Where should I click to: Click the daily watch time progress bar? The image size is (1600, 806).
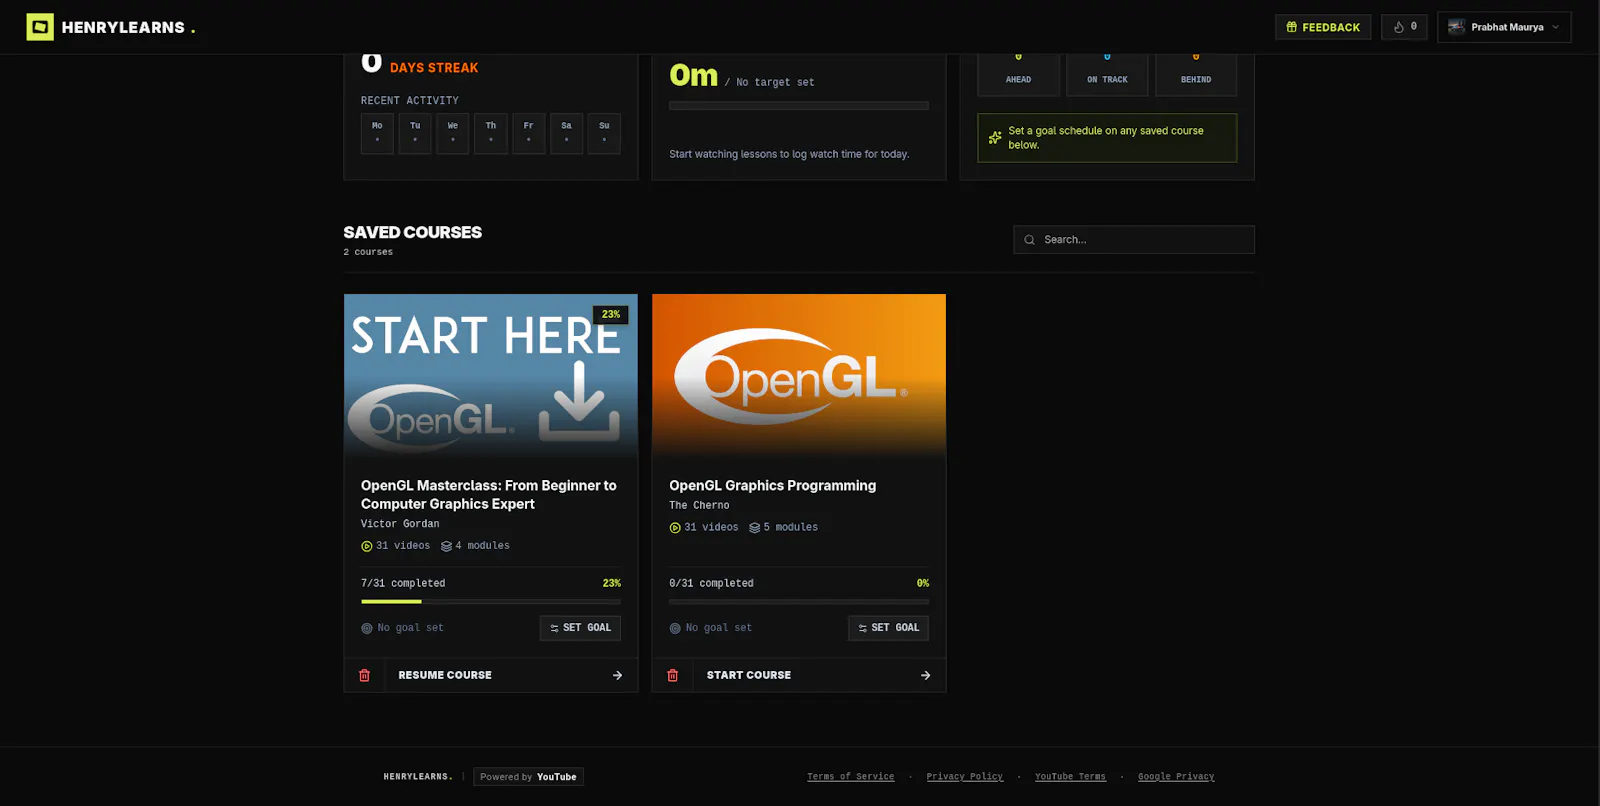coord(799,105)
